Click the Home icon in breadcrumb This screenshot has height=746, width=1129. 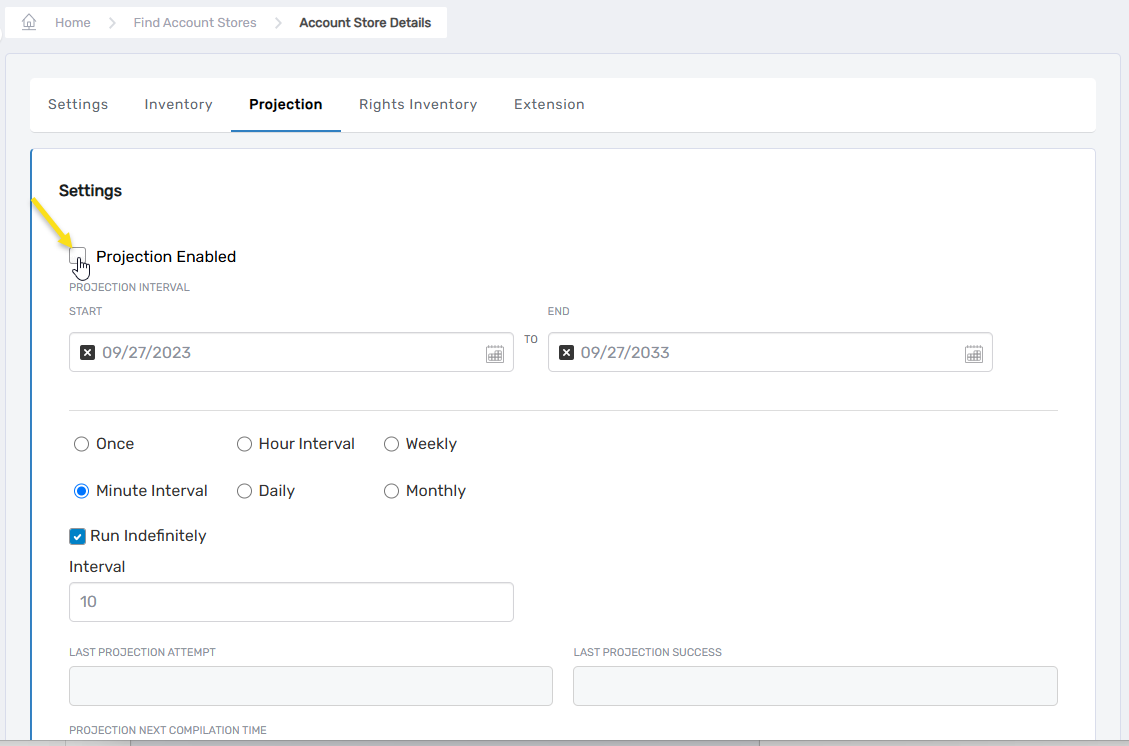click(29, 22)
